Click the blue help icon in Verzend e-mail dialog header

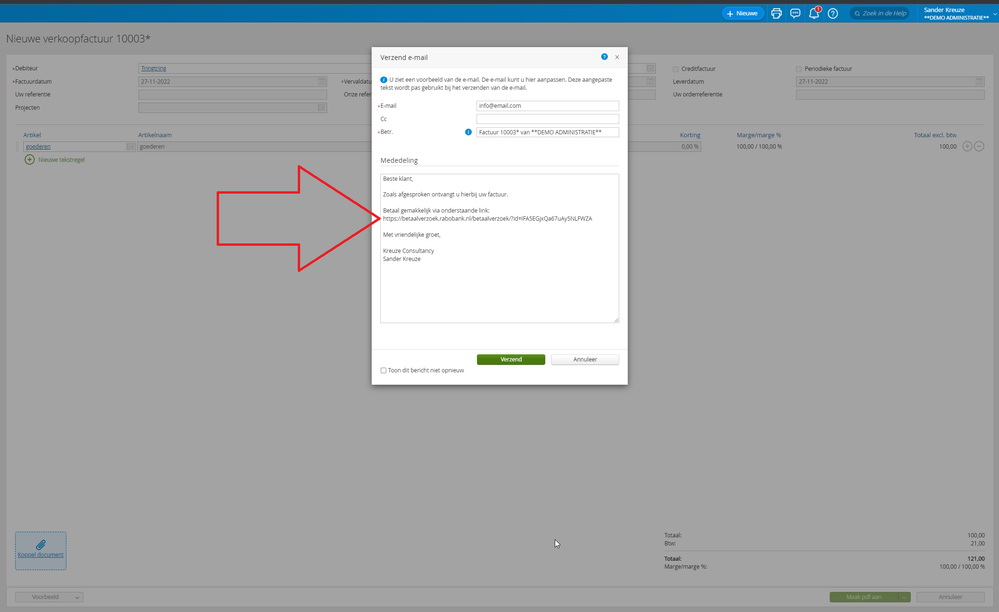(604, 57)
